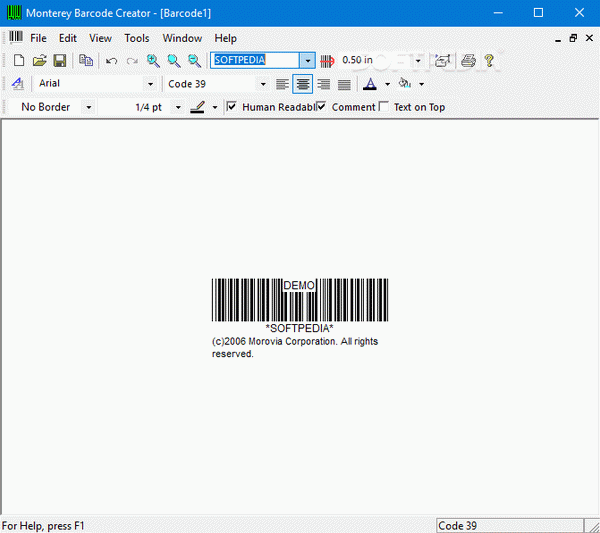Toggle the Human Readable checkbox
Screen dimensions: 600x533
click(x=232, y=106)
